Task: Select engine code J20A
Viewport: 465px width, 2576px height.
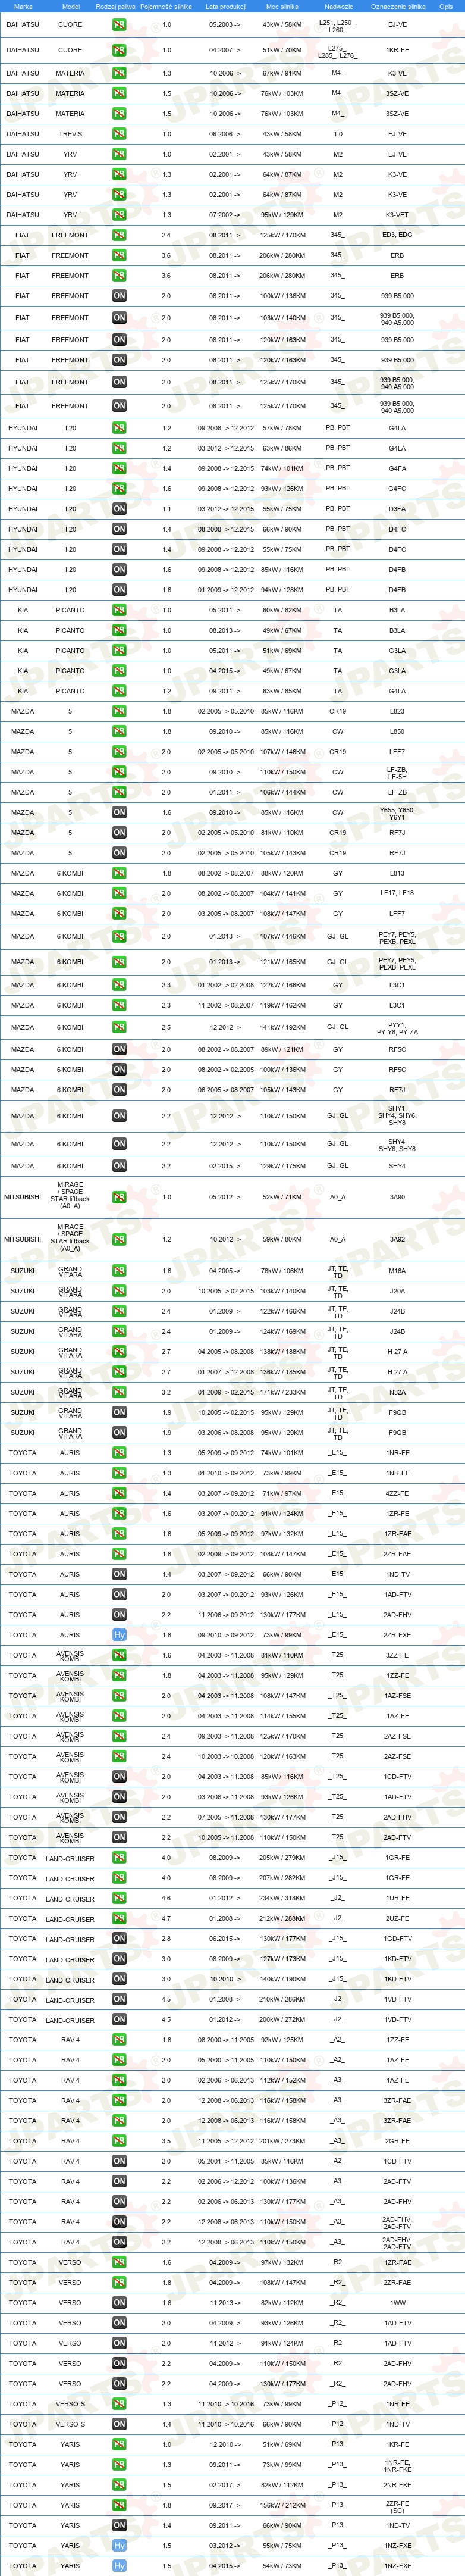Action: pyautogui.click(x=397, y=1291)
